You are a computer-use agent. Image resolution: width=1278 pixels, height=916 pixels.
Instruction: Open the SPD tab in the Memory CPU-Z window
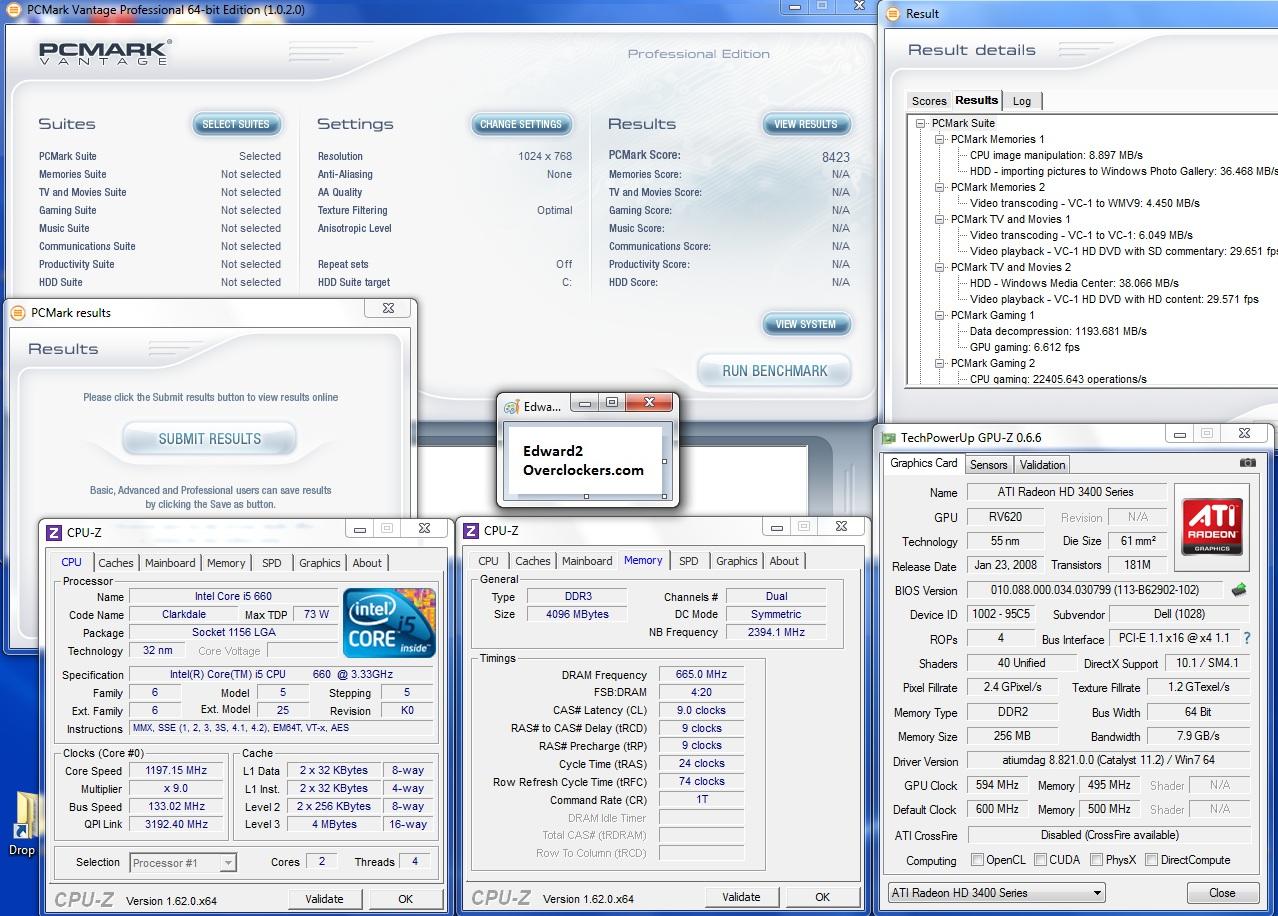(689, 561)
